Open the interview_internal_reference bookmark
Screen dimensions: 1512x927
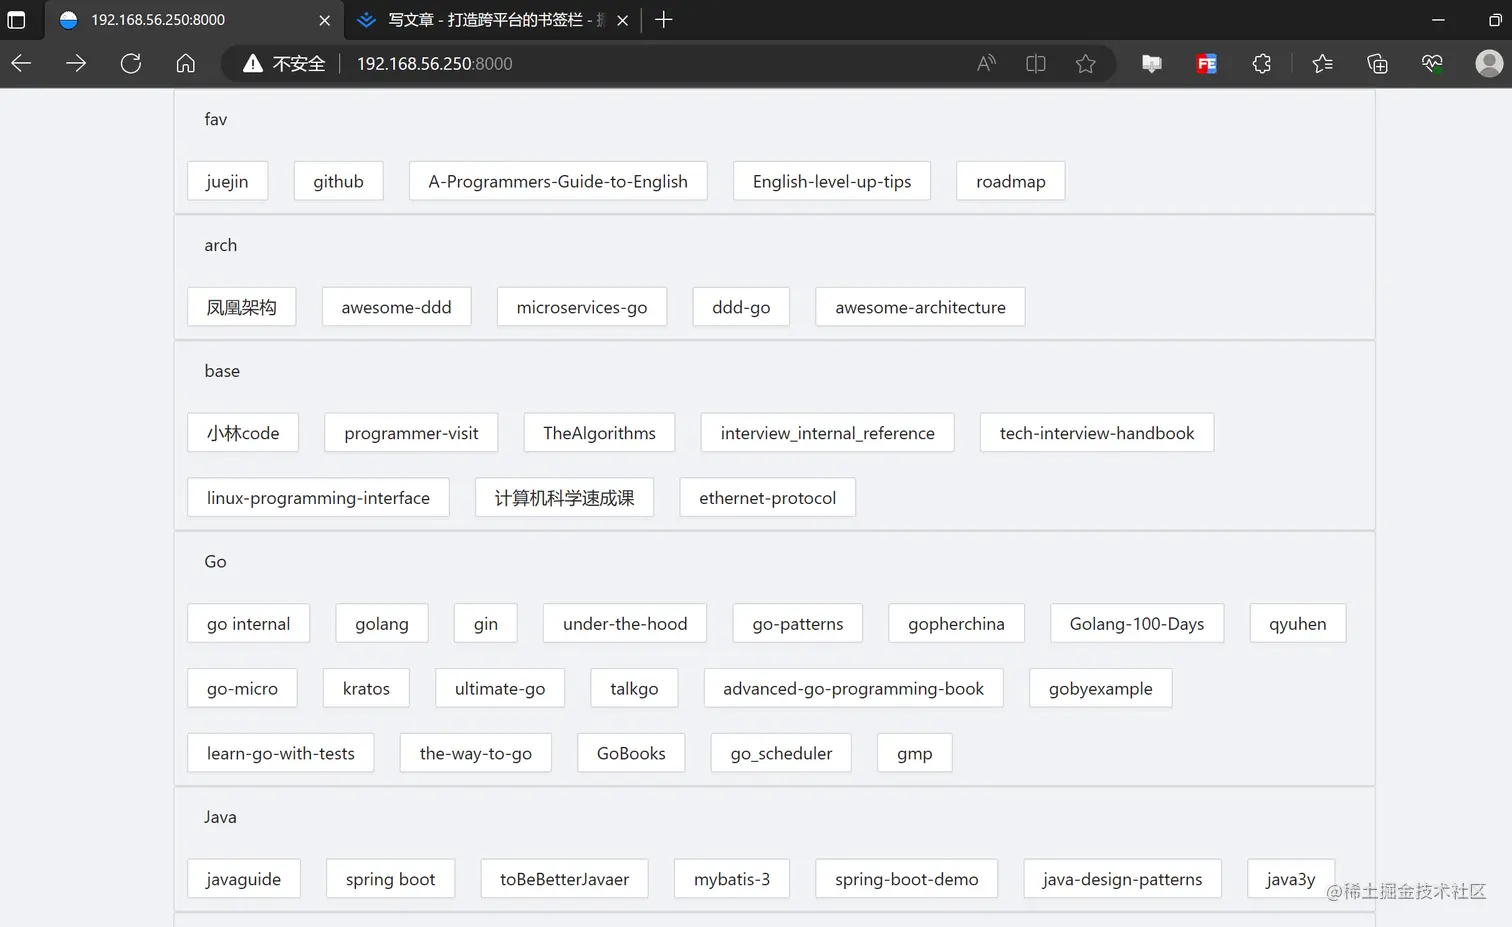[827, 433]
